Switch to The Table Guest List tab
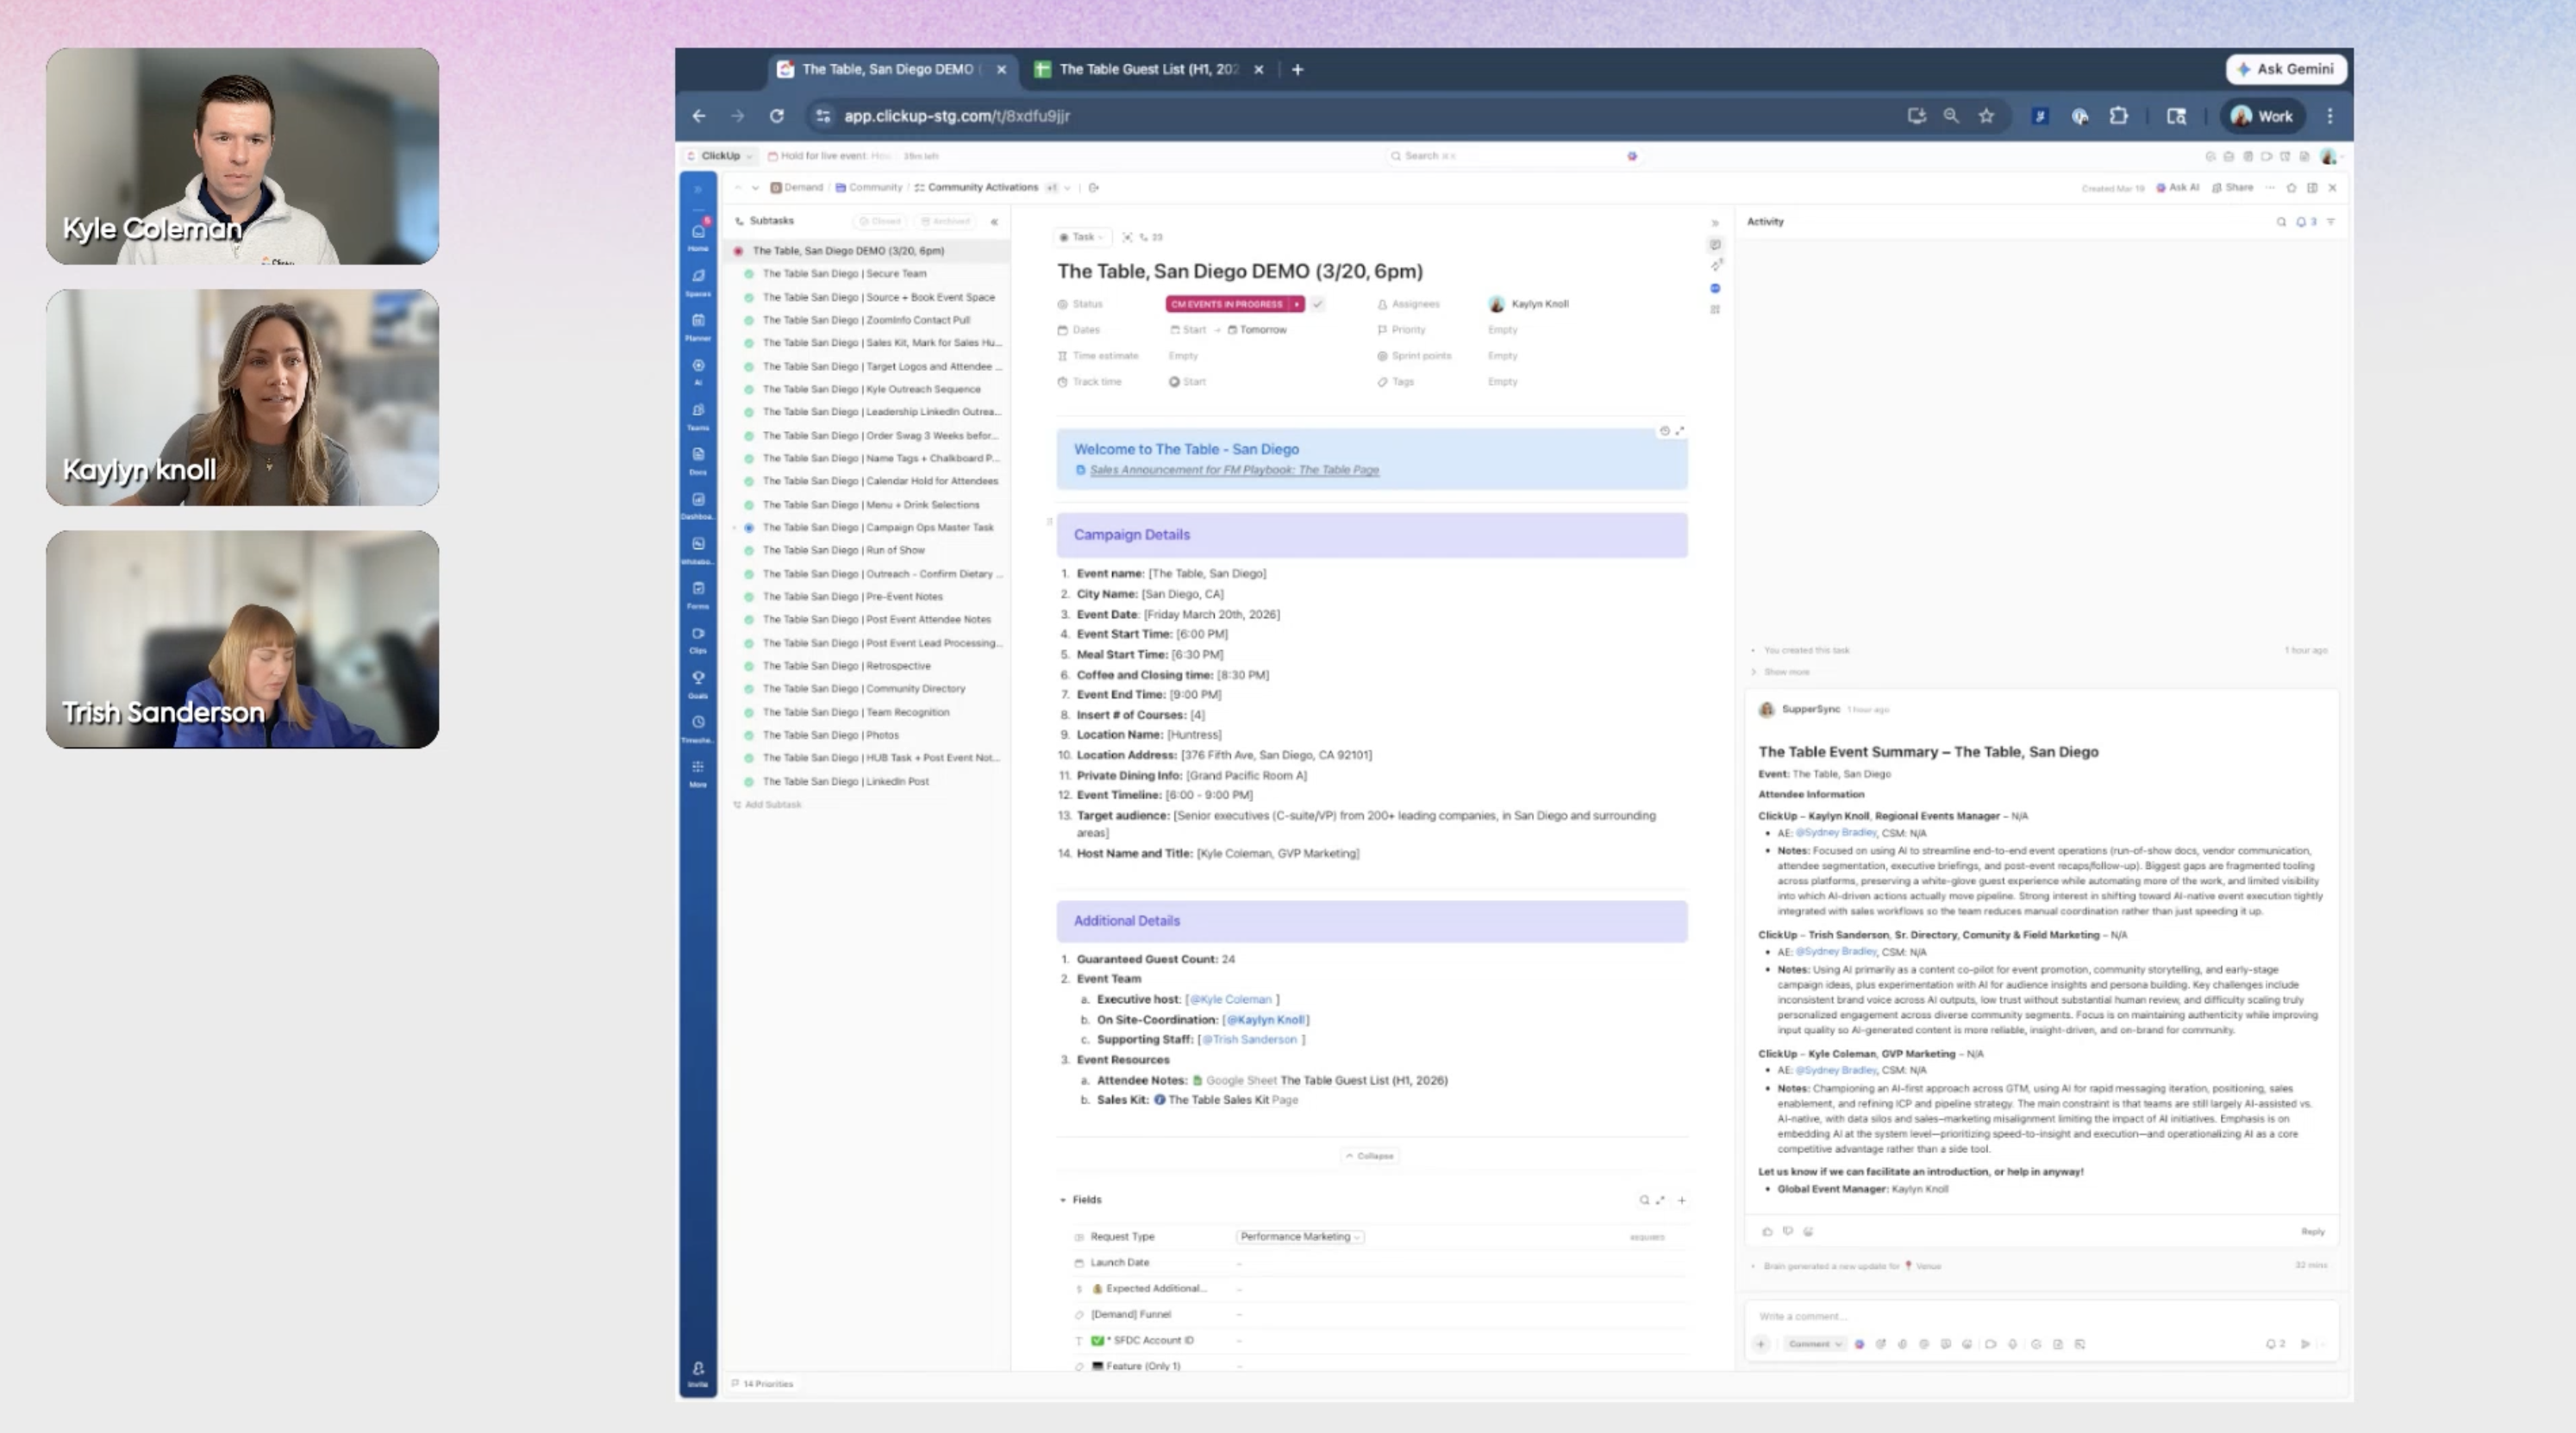The width and height of the screenshot is (2576, 1433). [1150, 70]
